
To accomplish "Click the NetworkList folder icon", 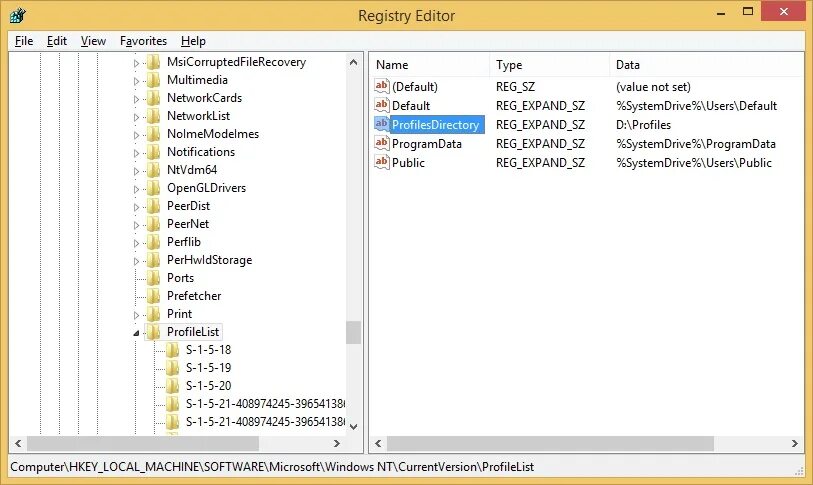I will coord(153,116).
